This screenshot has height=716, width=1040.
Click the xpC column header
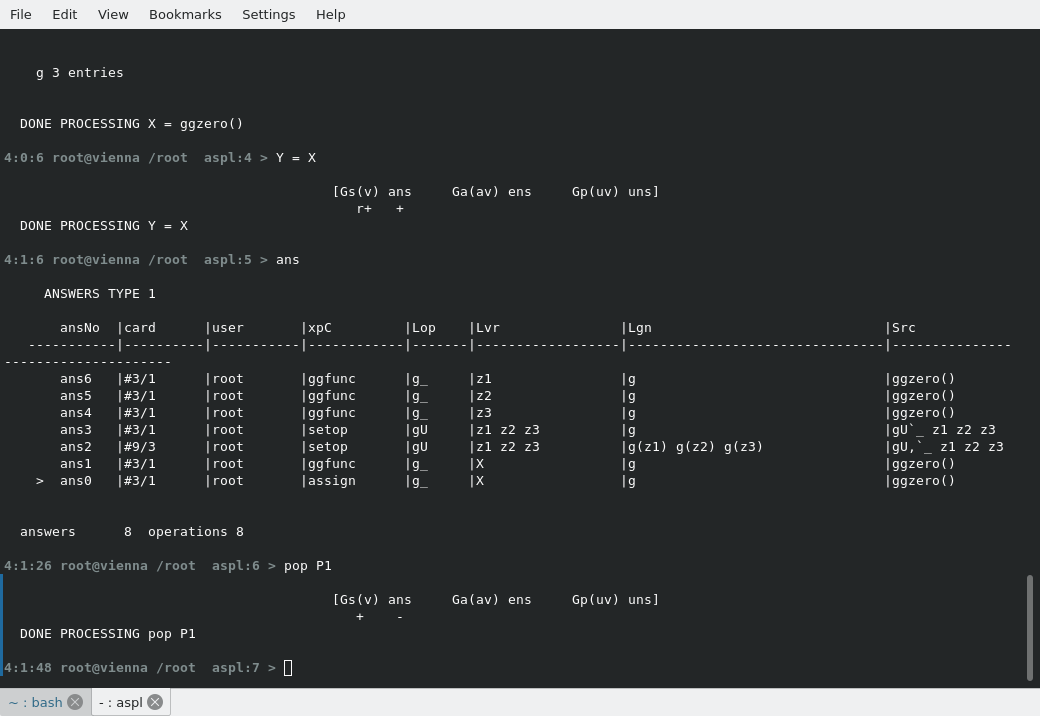(320, 328)
